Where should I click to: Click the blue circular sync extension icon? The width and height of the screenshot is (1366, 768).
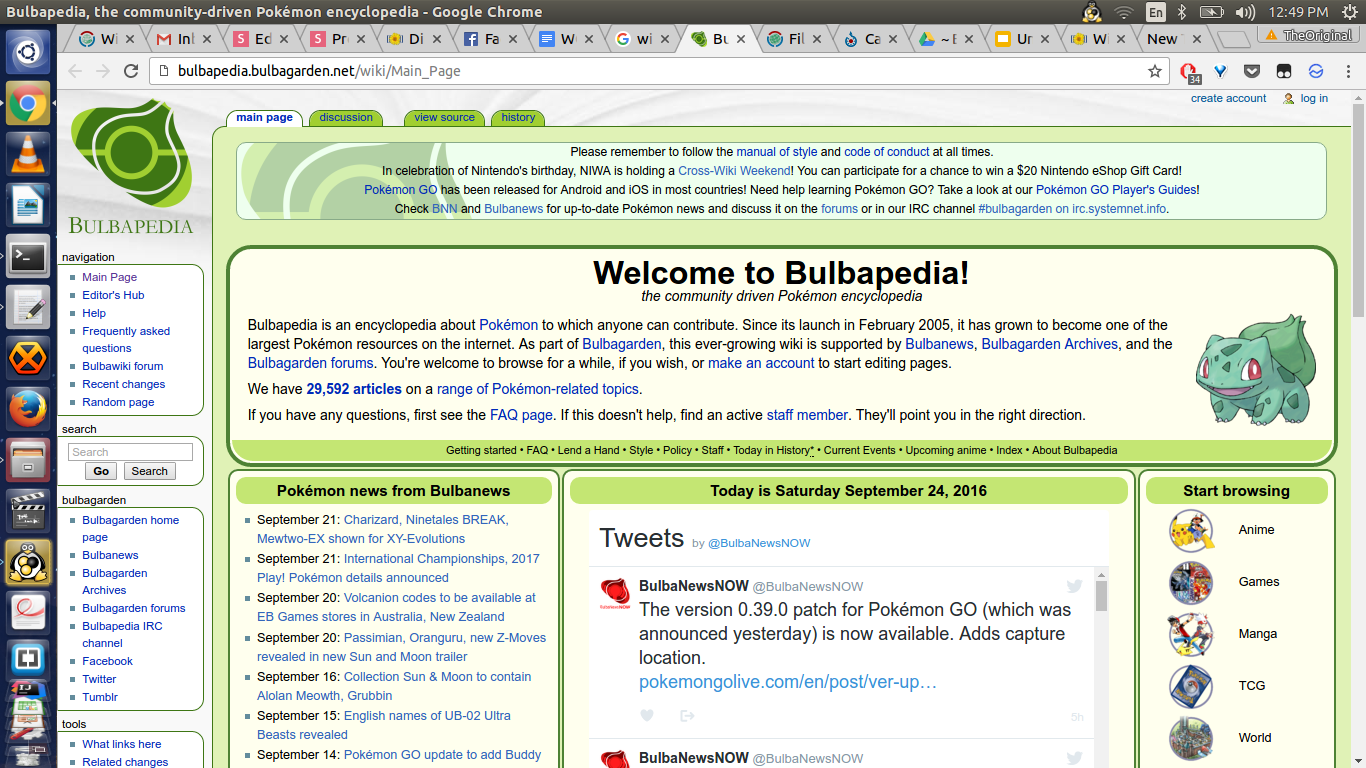[1316, 71]
